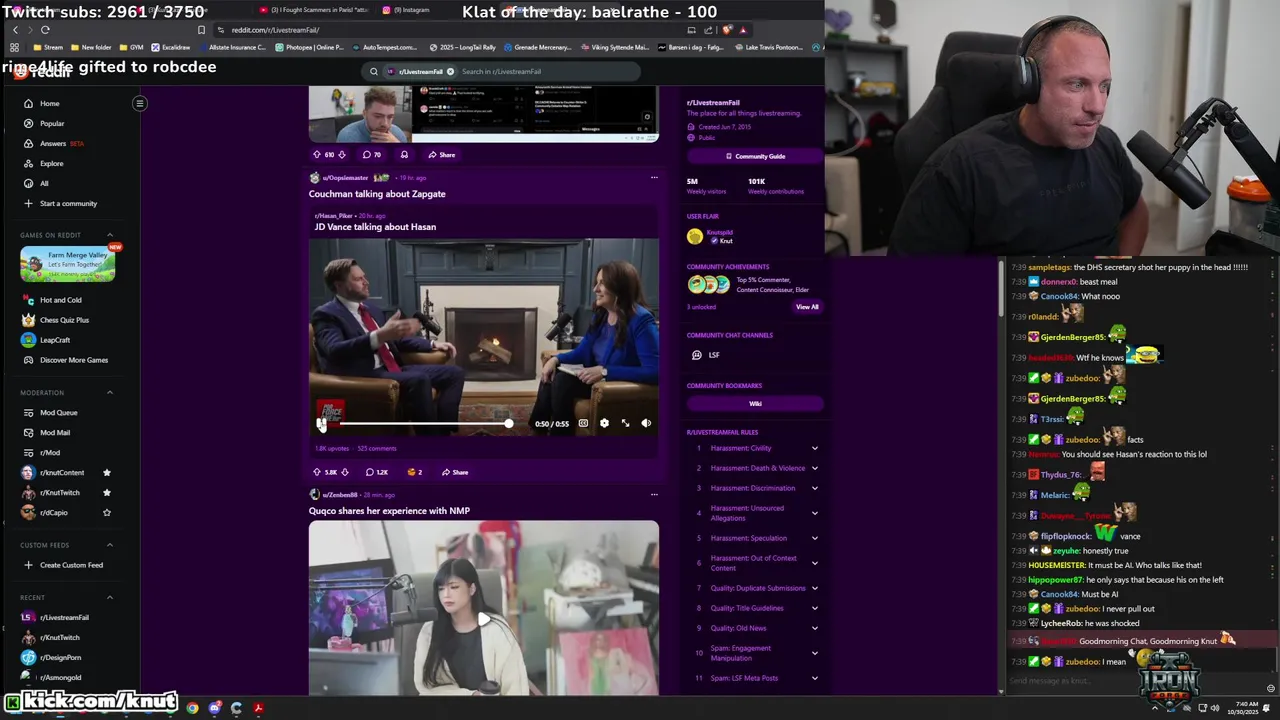Open options menu for Couchman post
The width and height of the screenshot is (1280, 720).
click(x=654, y=178)
